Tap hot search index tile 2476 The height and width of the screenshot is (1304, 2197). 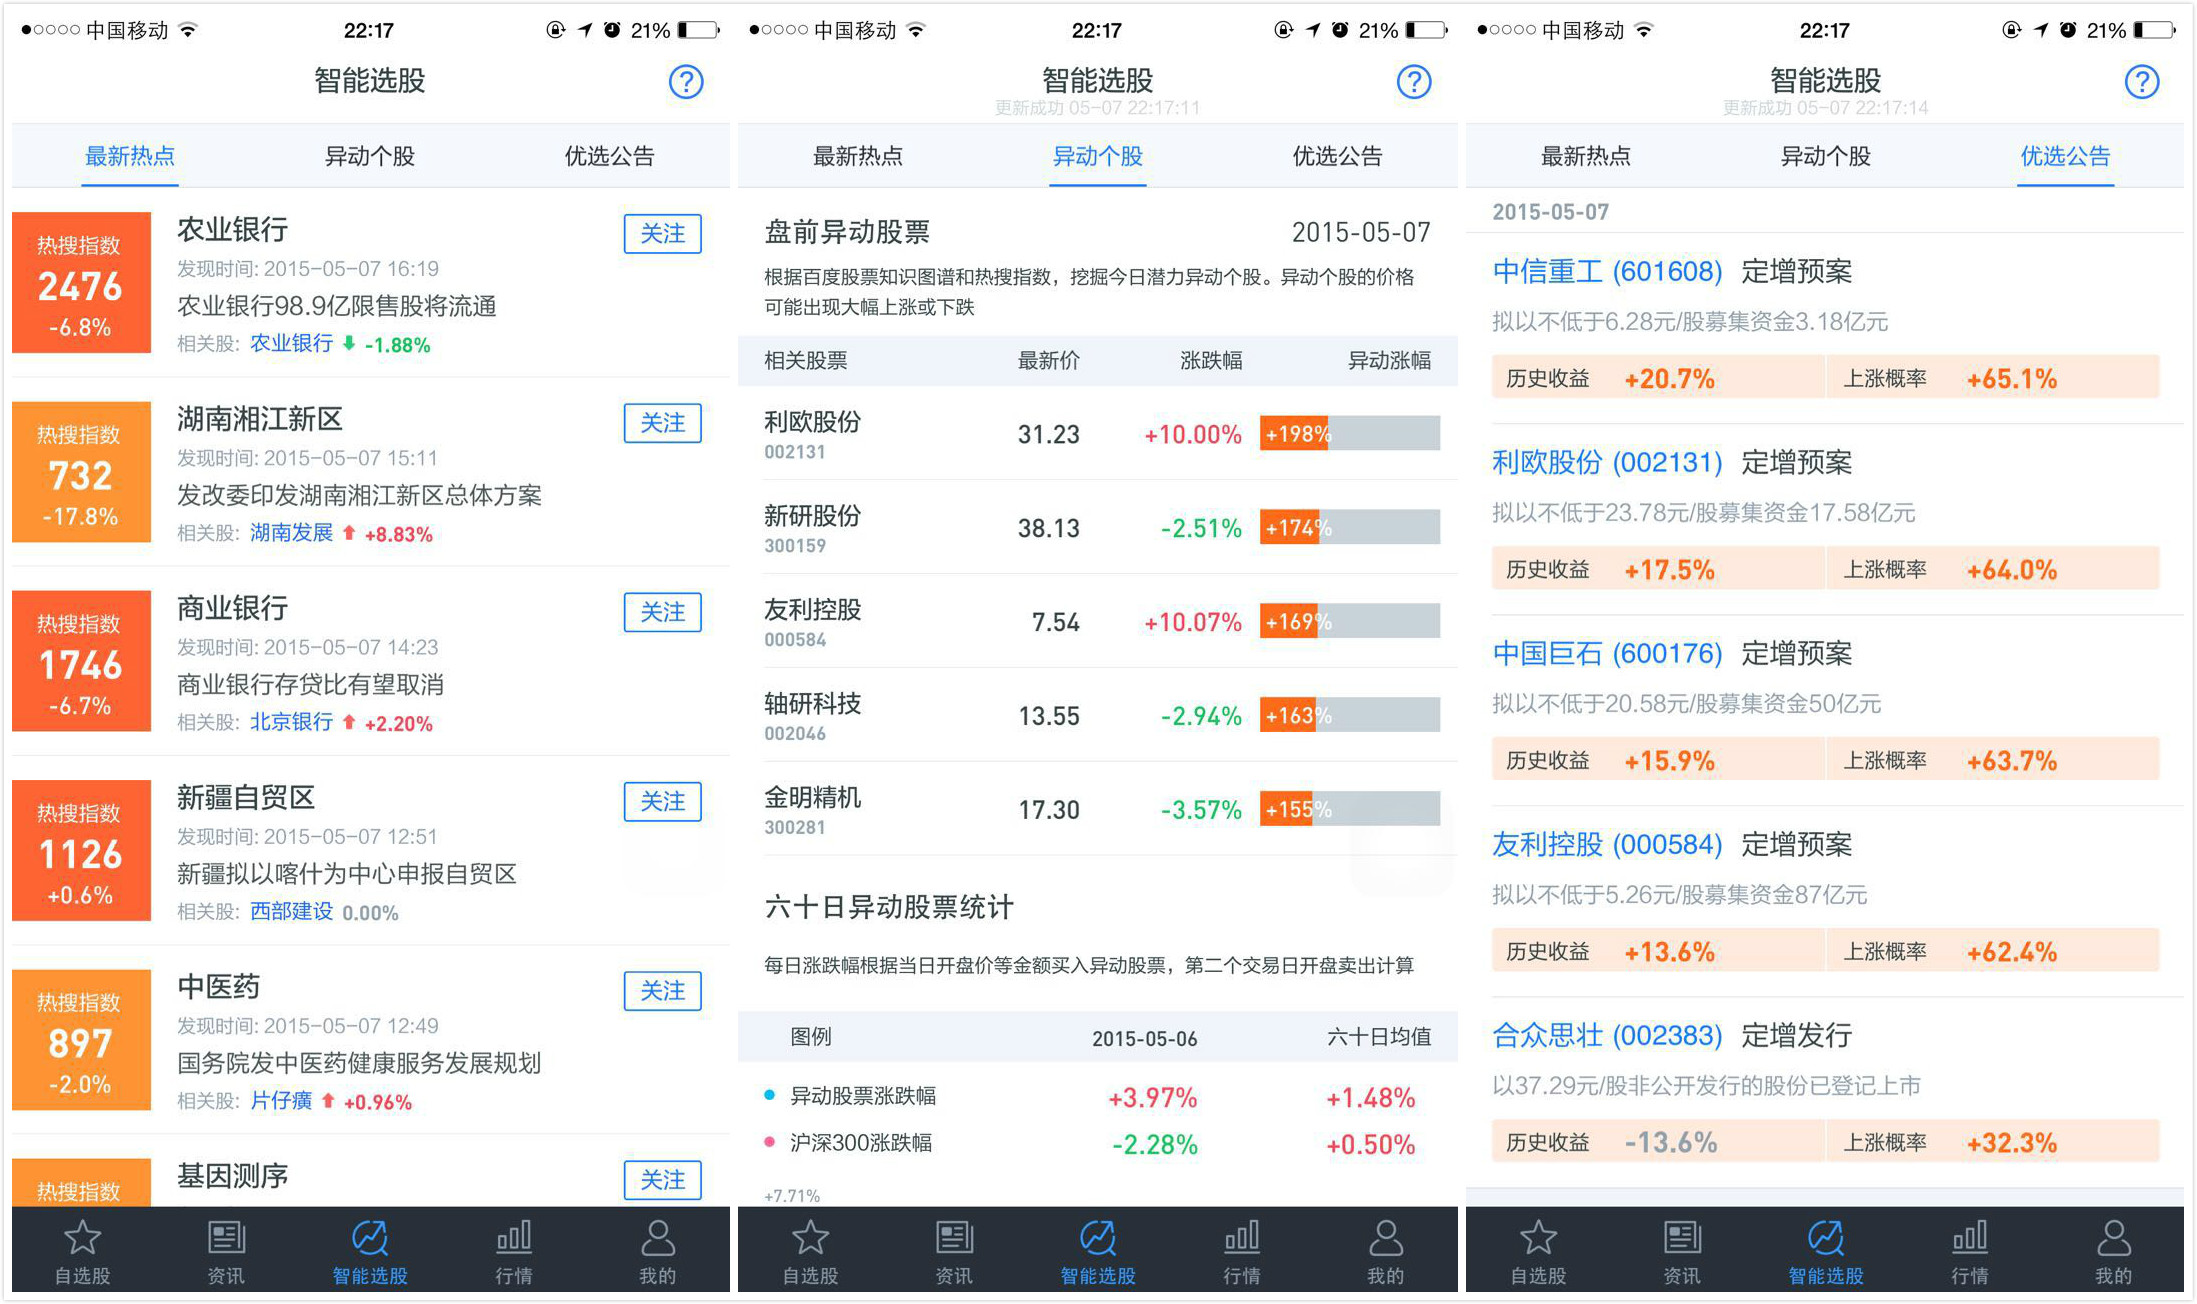pos(81,282)
